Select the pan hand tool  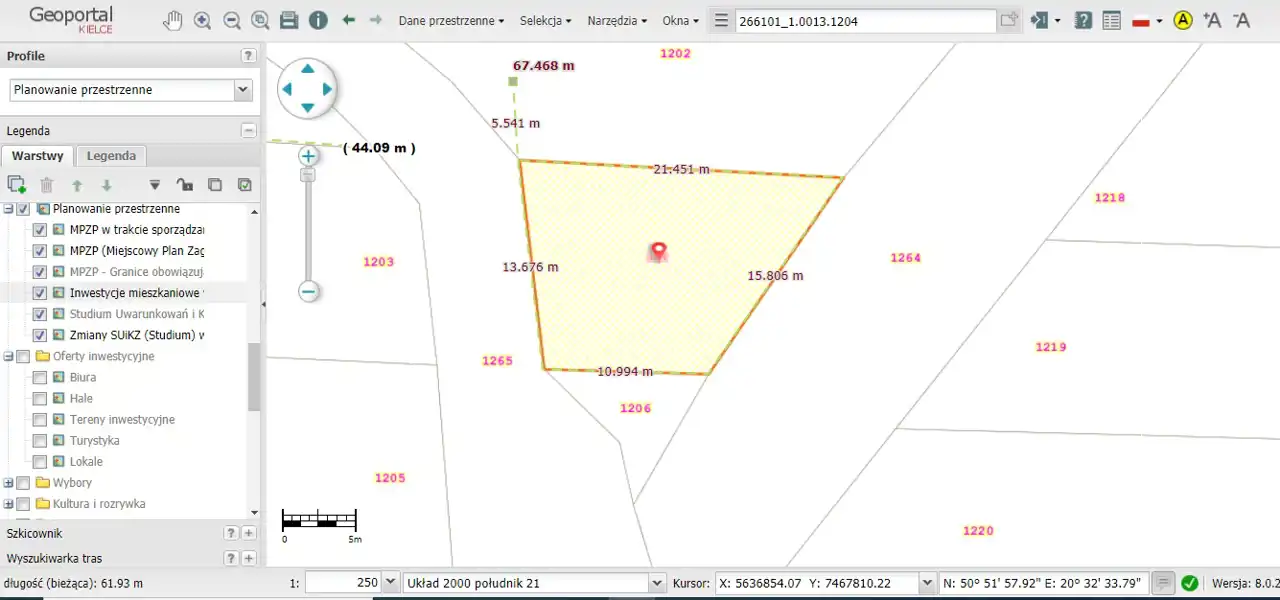[x=173, y=20]
